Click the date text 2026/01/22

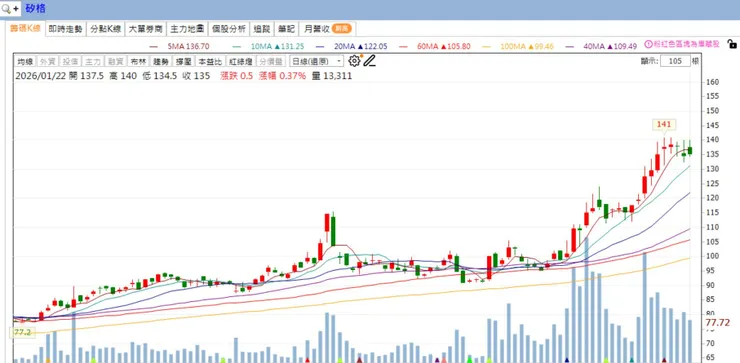(40, 76)
